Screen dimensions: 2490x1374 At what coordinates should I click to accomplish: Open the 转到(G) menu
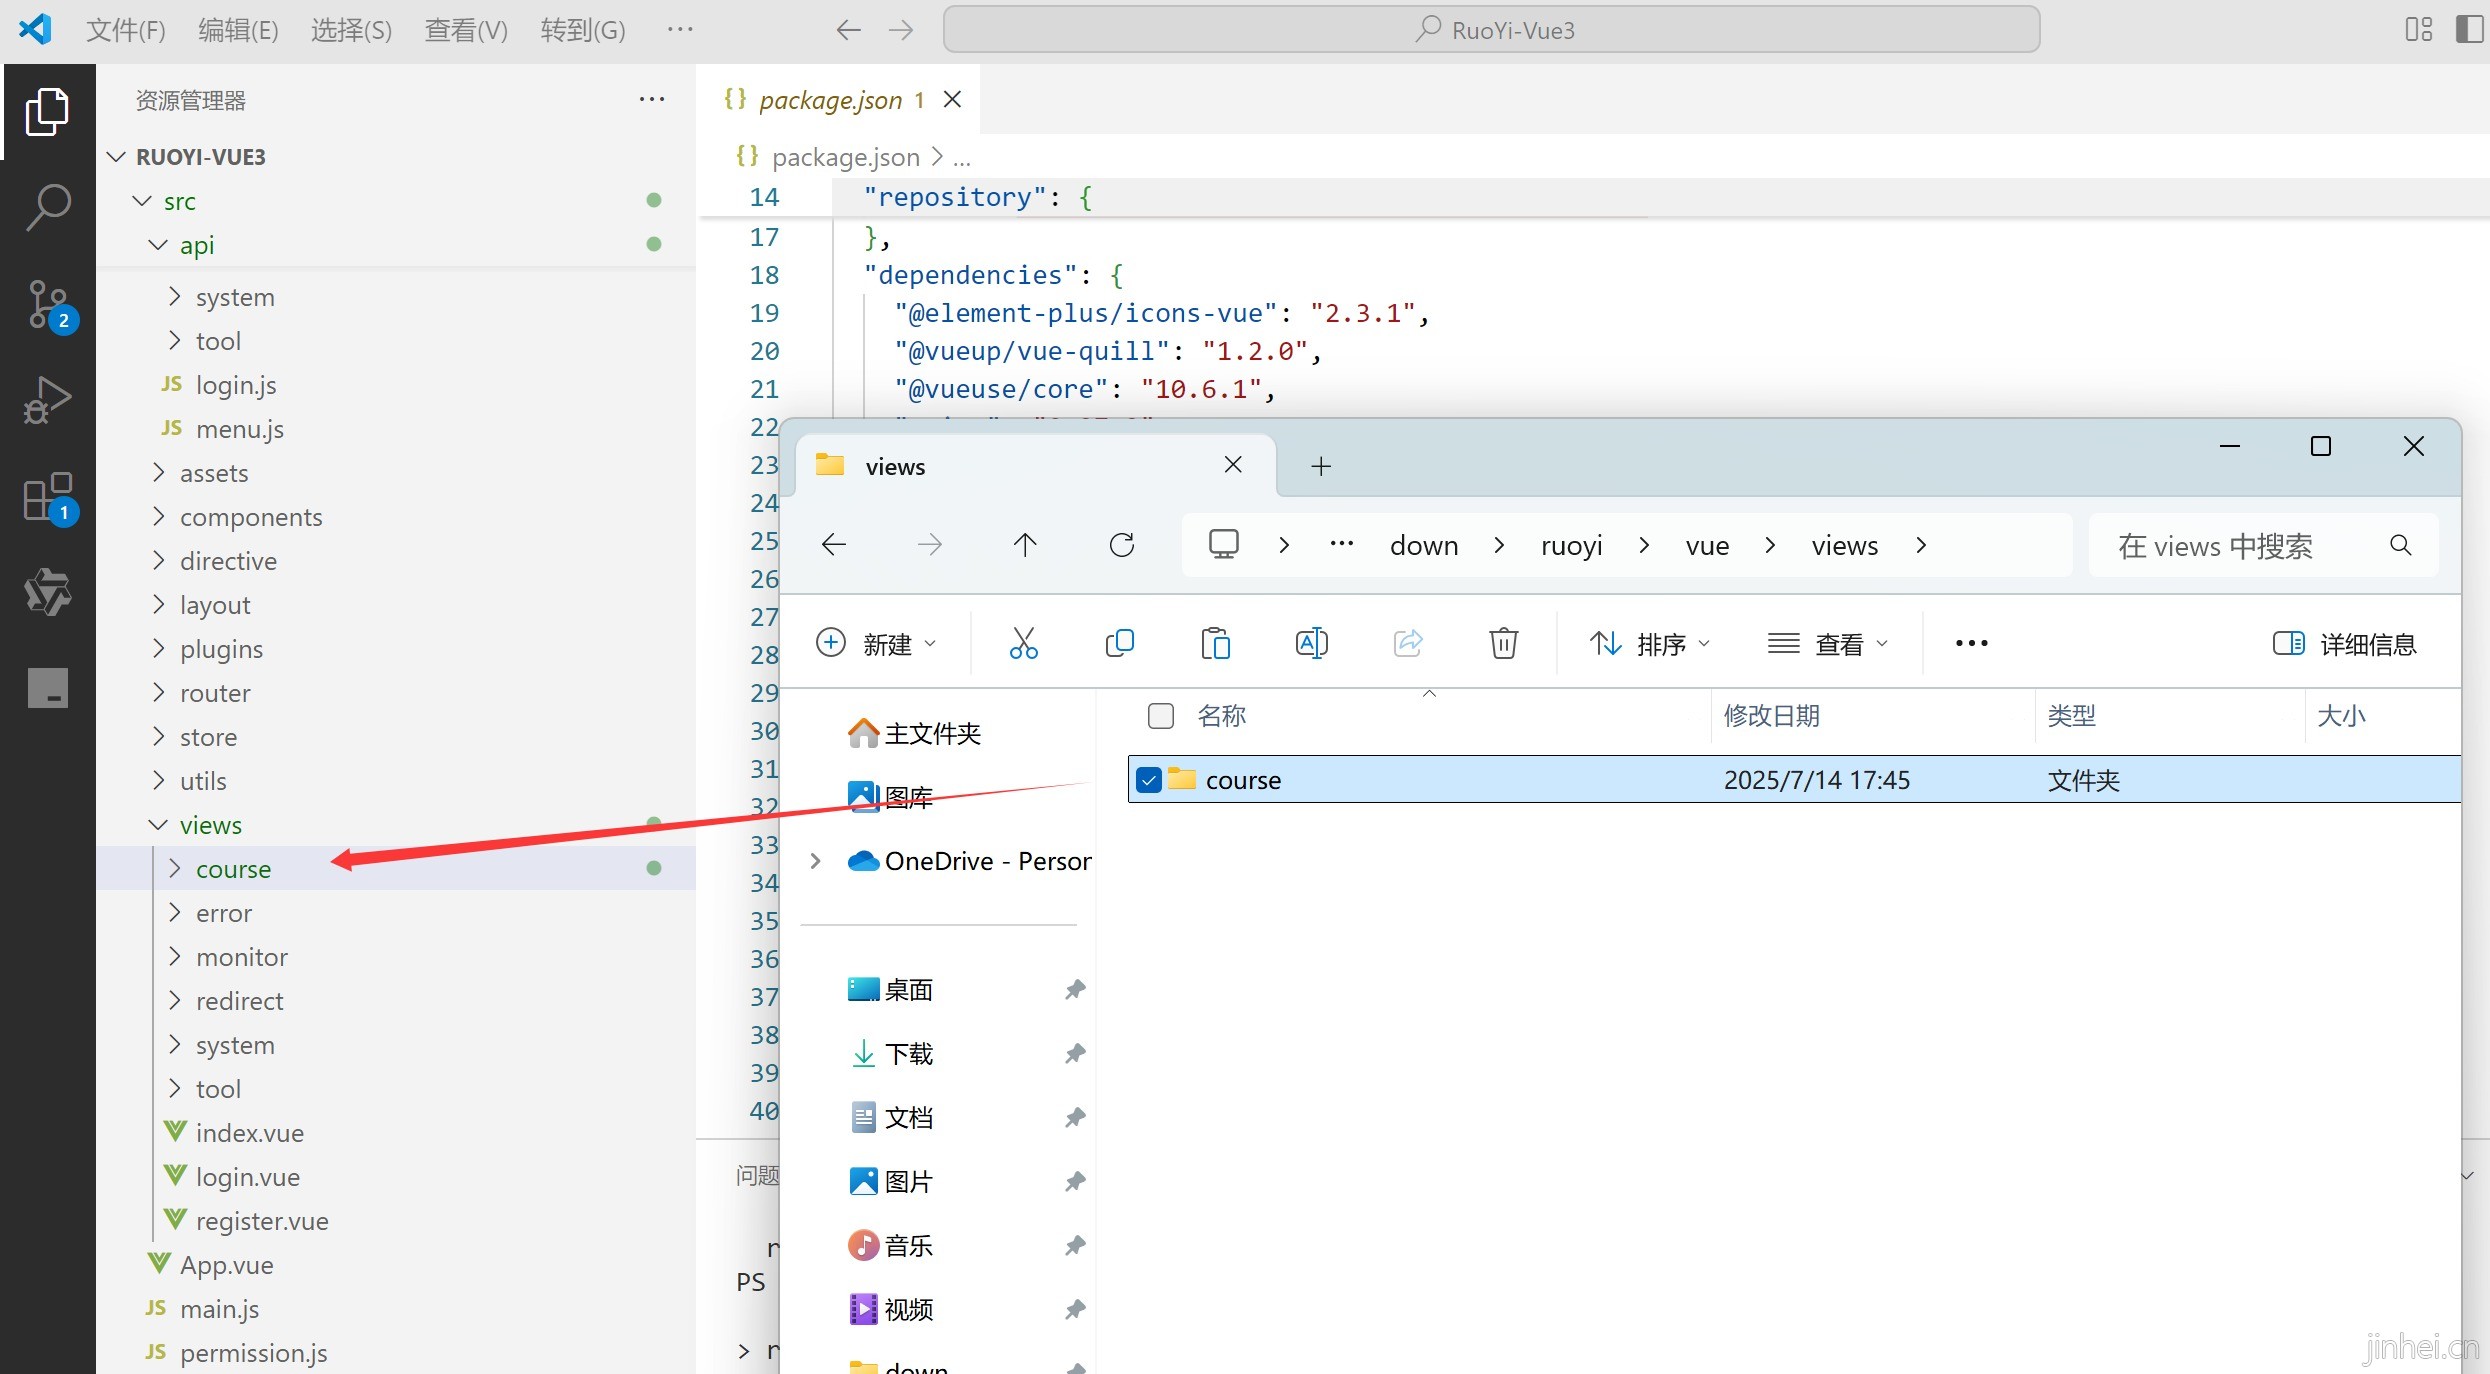(x=583, y=30)
